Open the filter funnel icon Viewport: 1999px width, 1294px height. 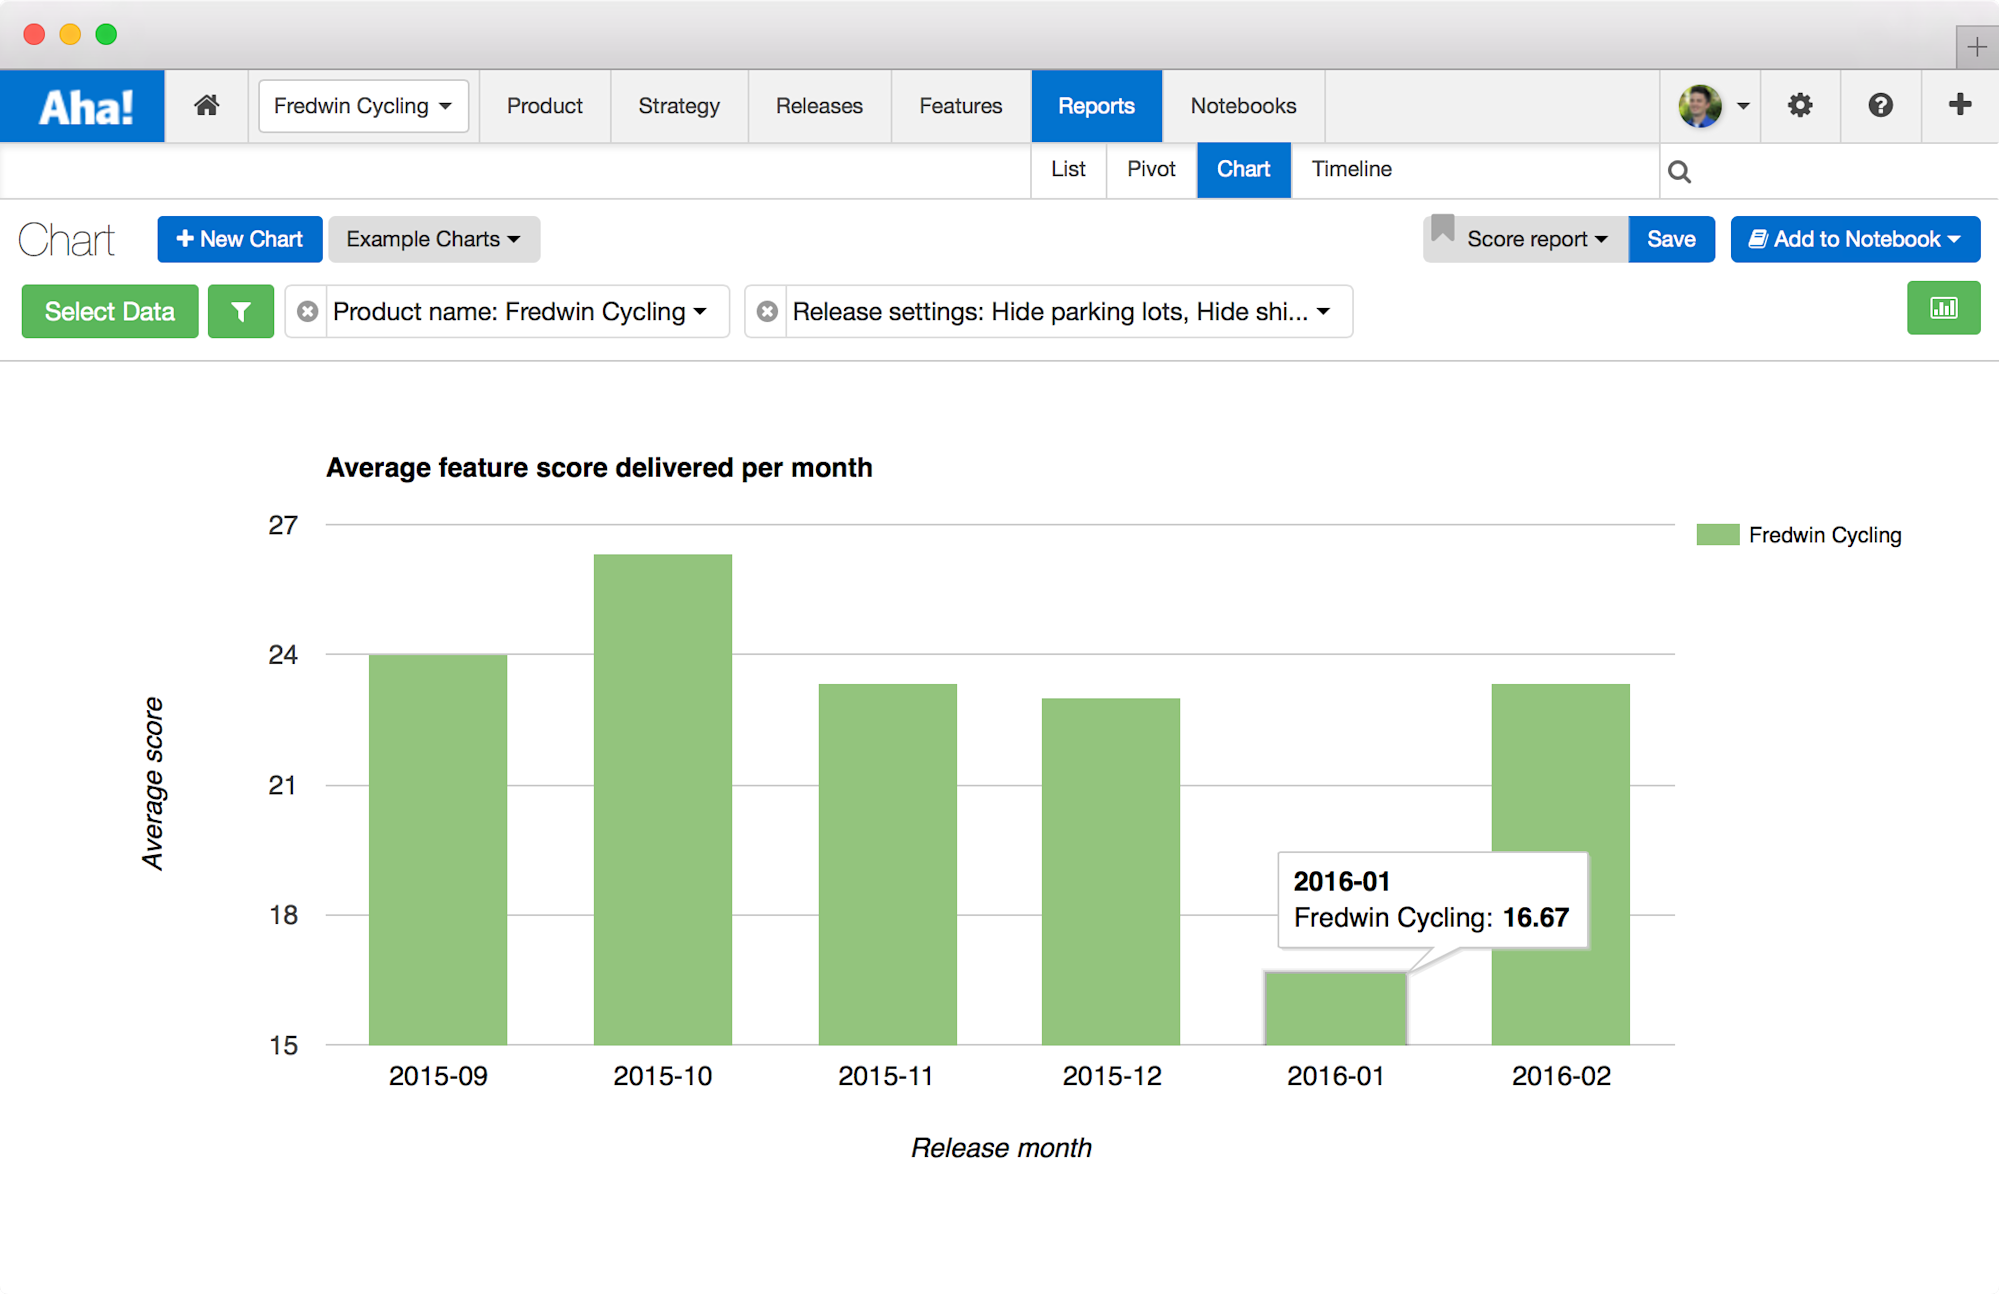(240, 311)
